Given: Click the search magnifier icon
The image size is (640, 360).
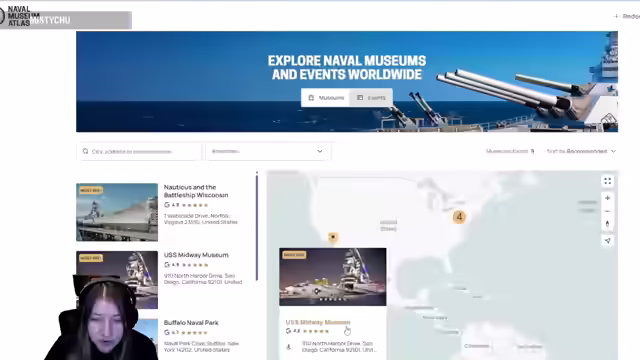Looking at the screenshot, I should pos(85,151).
